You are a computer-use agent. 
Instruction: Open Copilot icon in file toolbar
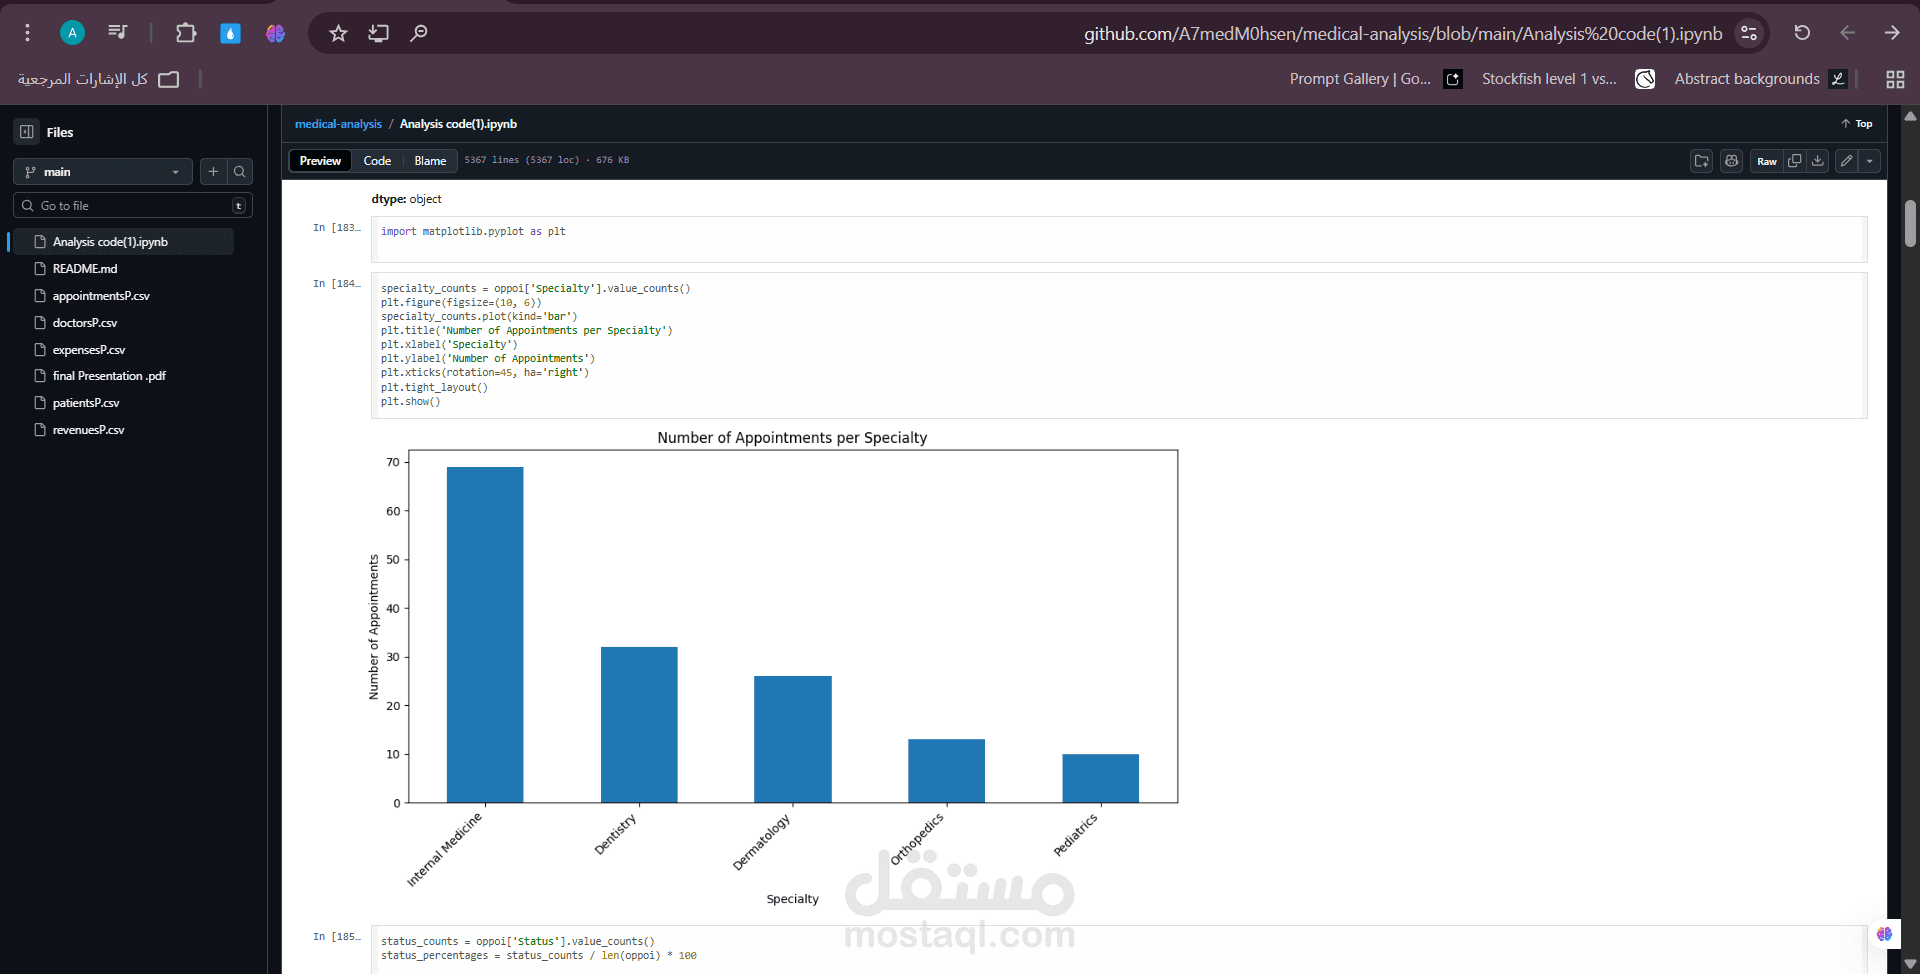(x=1732, y=161)
